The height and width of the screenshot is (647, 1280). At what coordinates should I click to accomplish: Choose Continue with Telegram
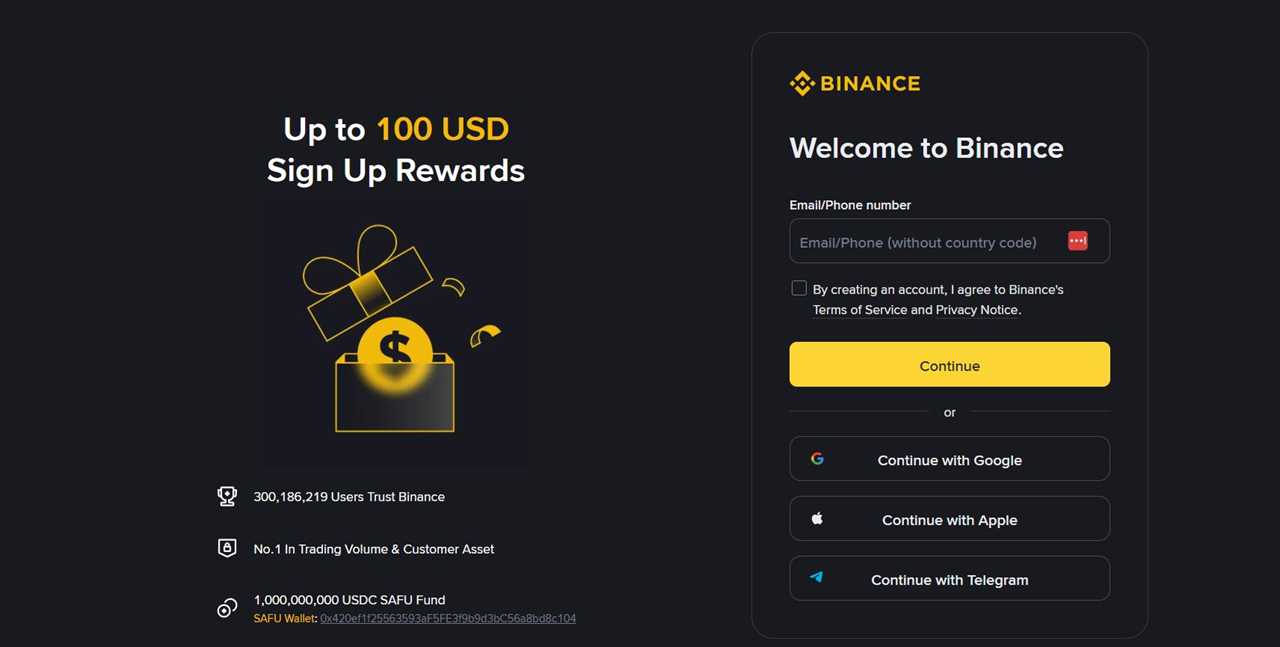coord(949,579)
